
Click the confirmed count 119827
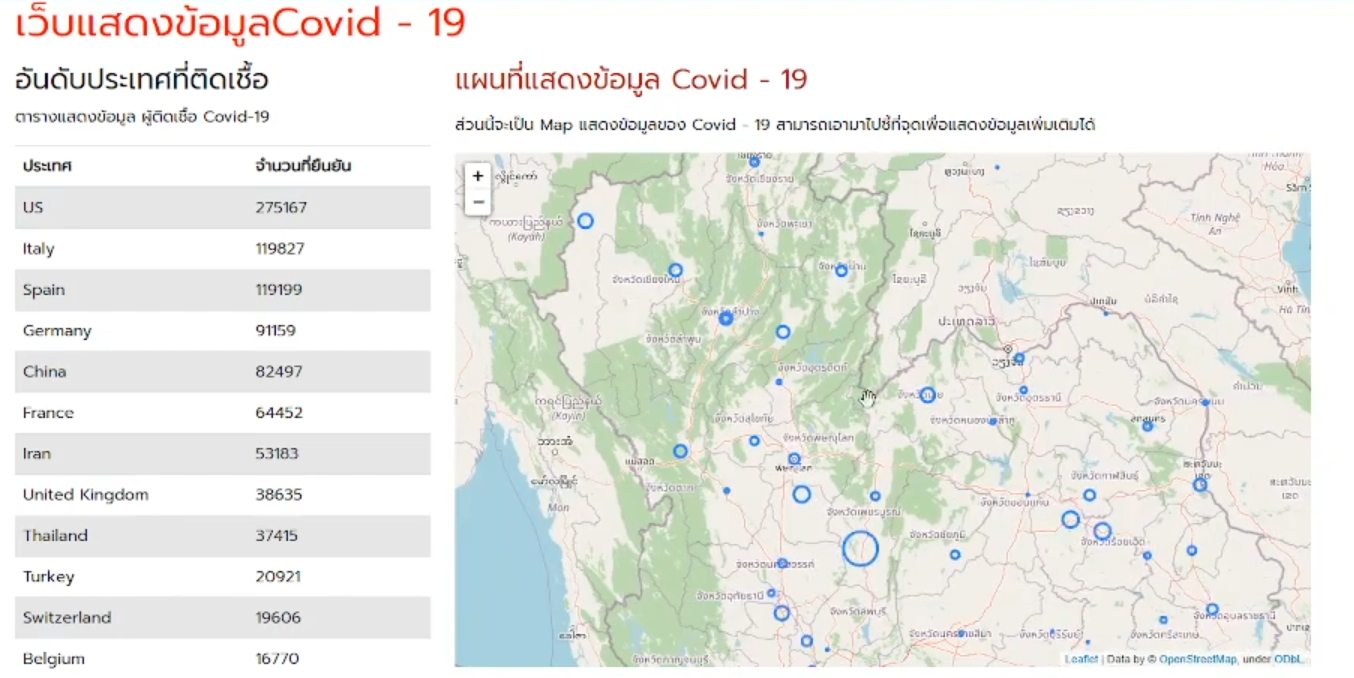pyautogui.click(x=280, y=248)
